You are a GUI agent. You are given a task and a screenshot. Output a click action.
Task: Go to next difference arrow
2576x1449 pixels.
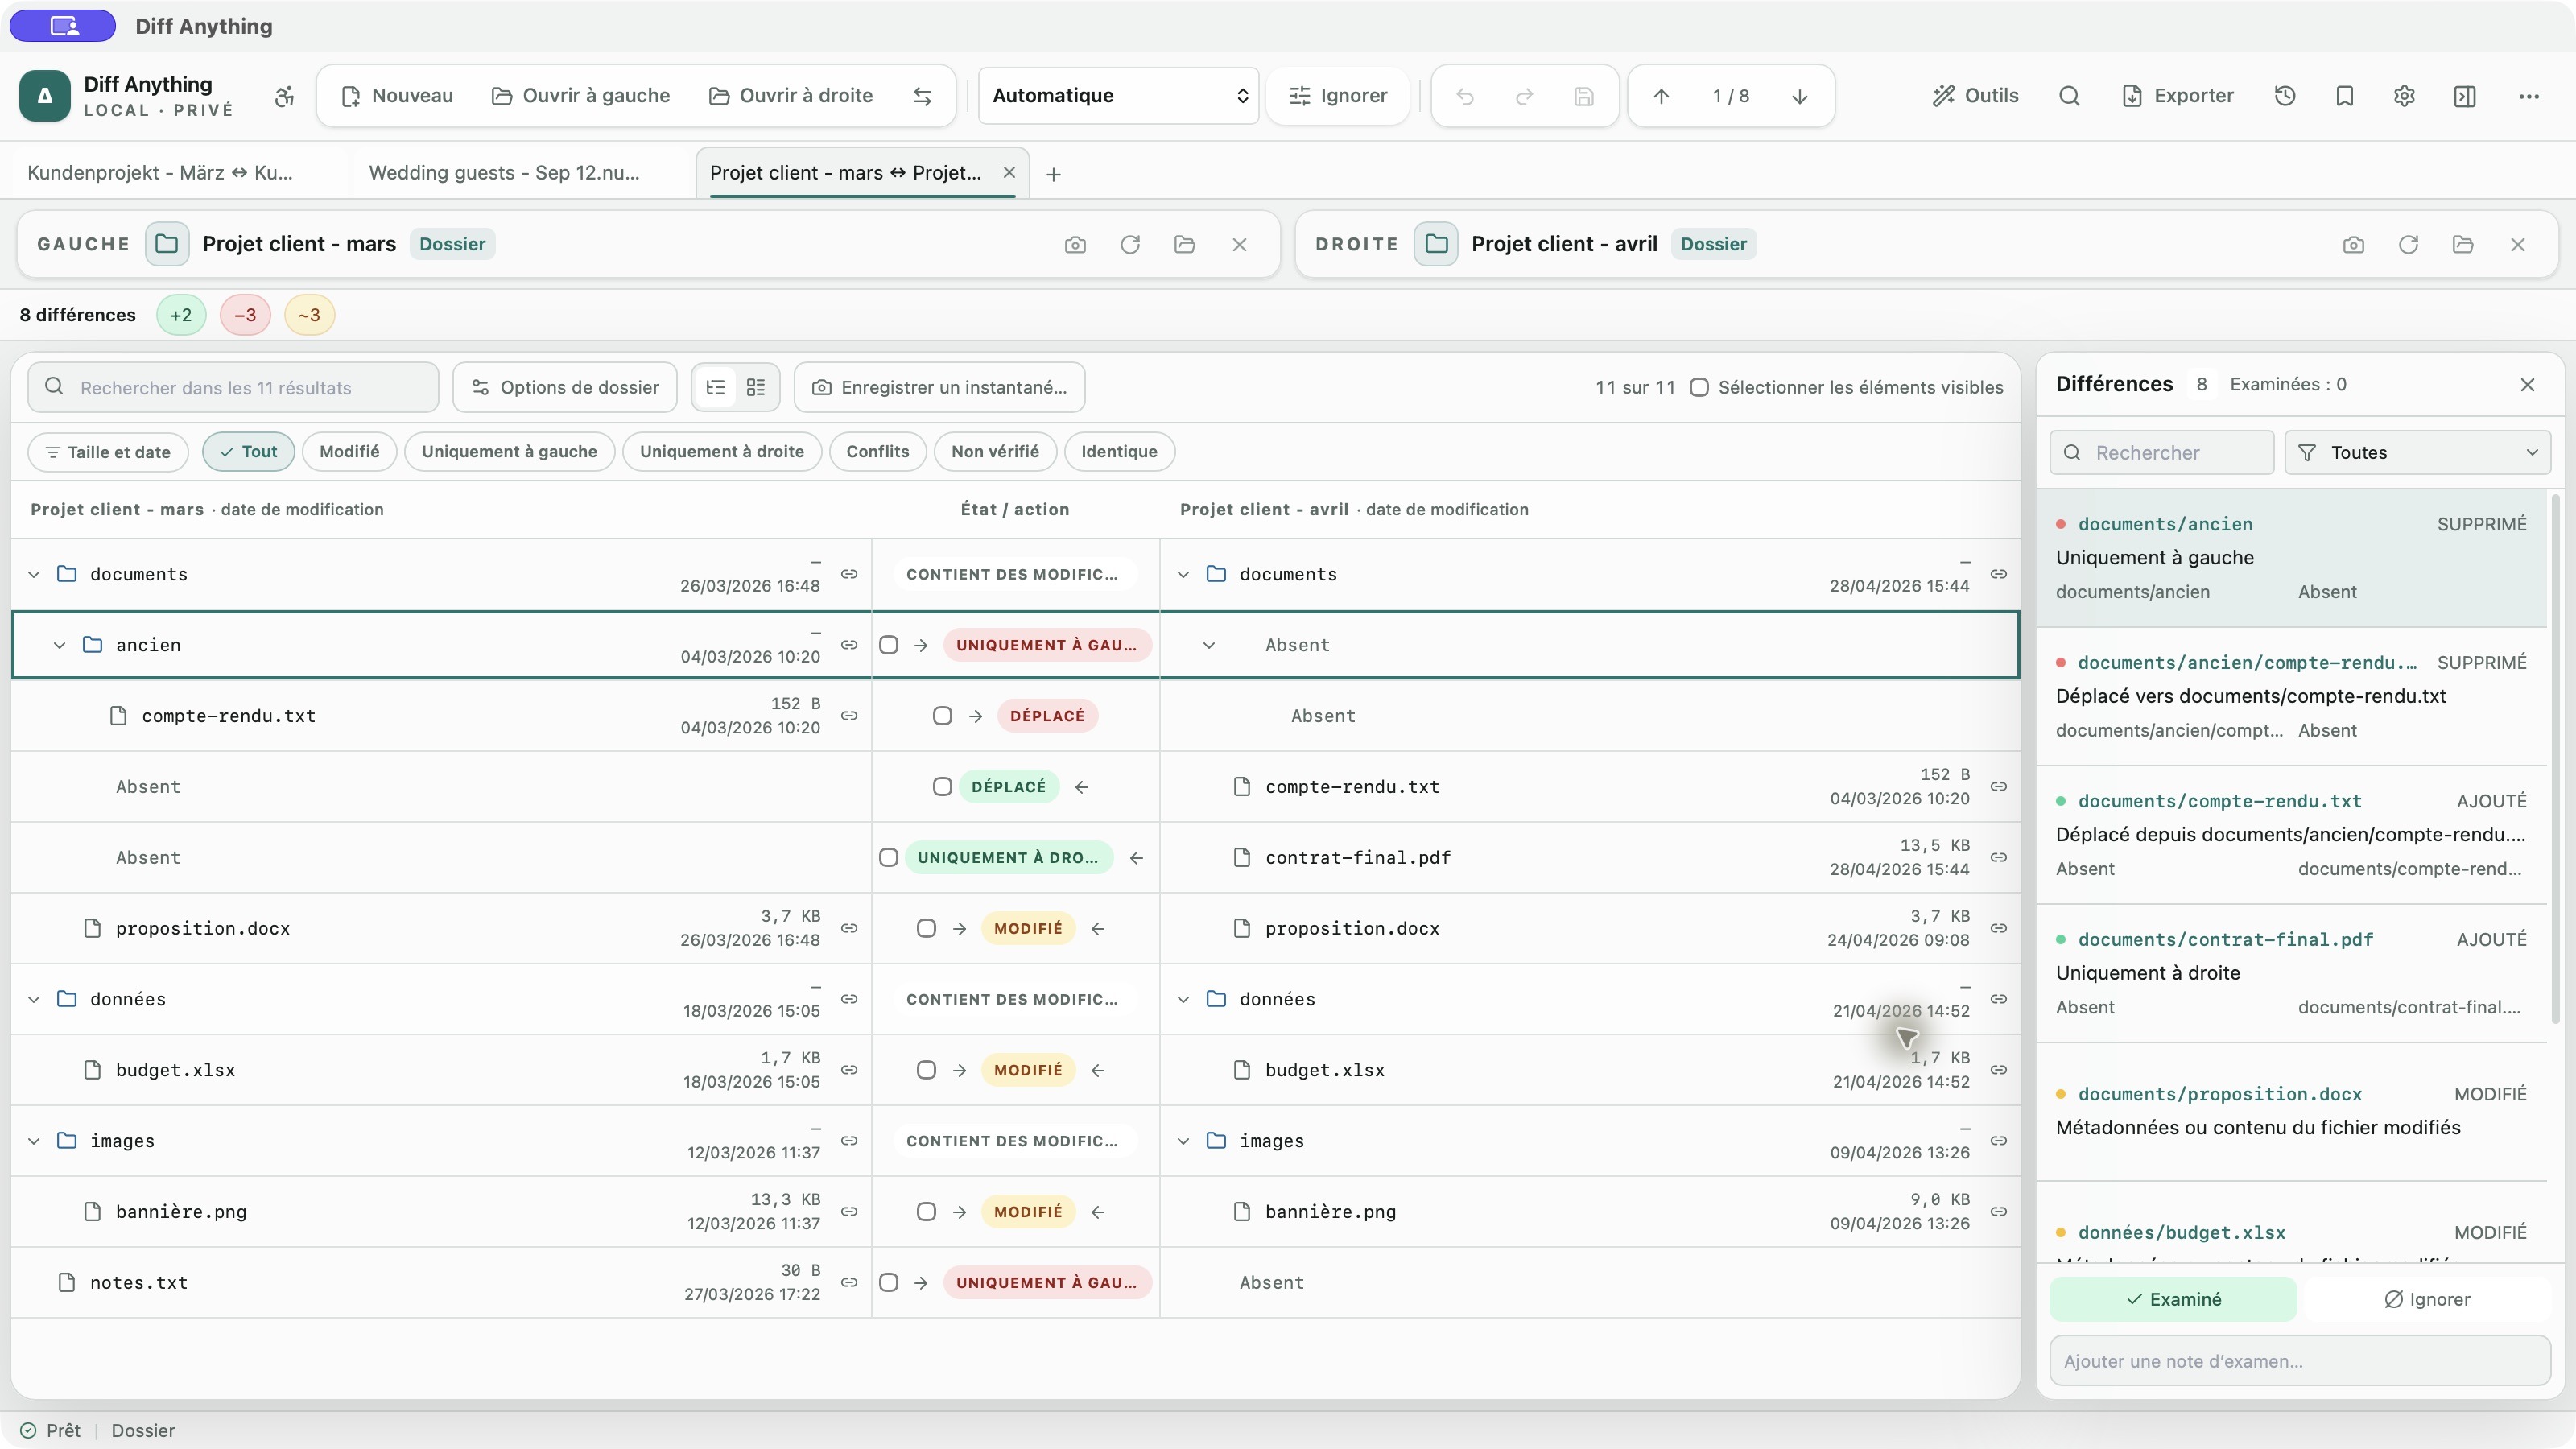click(x=1799, y=96)
